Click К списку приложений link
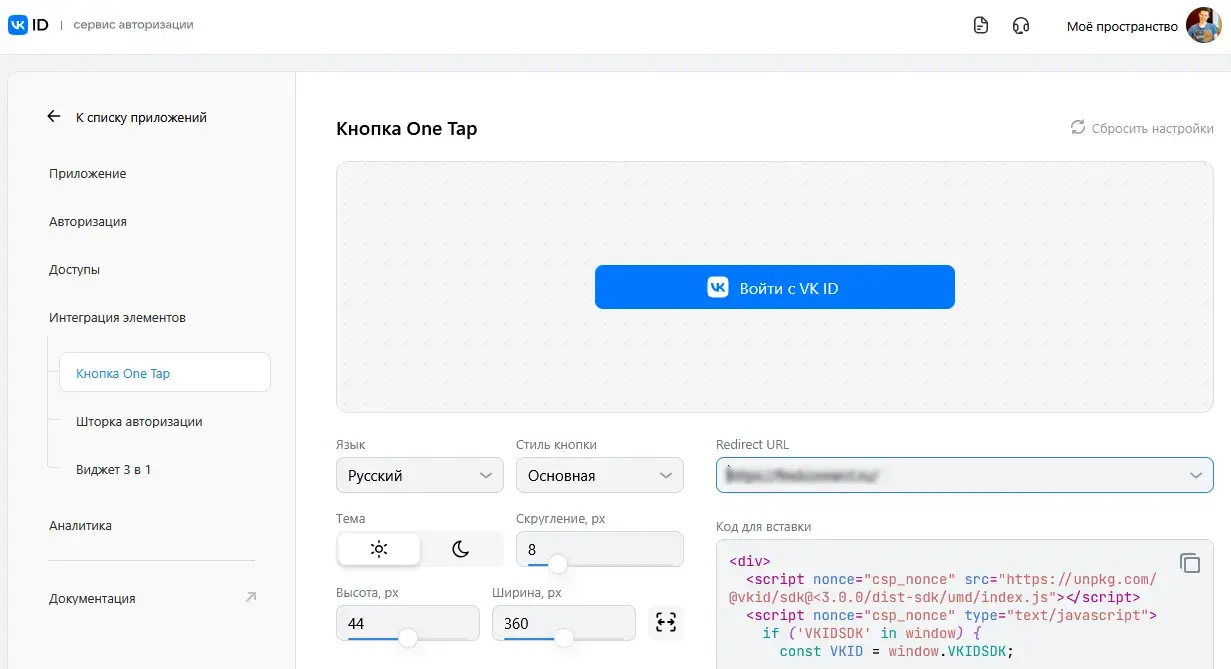The height and width of the screenshot is (669, 1231). pos(141,117)
